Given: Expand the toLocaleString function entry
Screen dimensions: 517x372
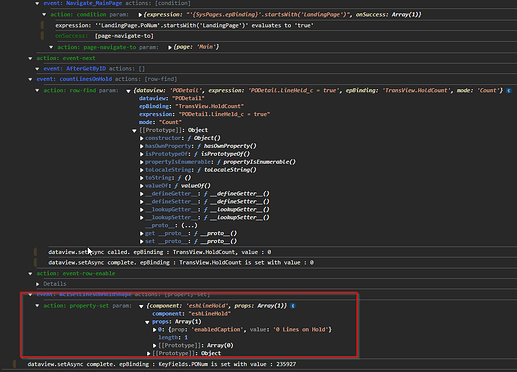Looking at the screenshot, I should click(142, 170).
